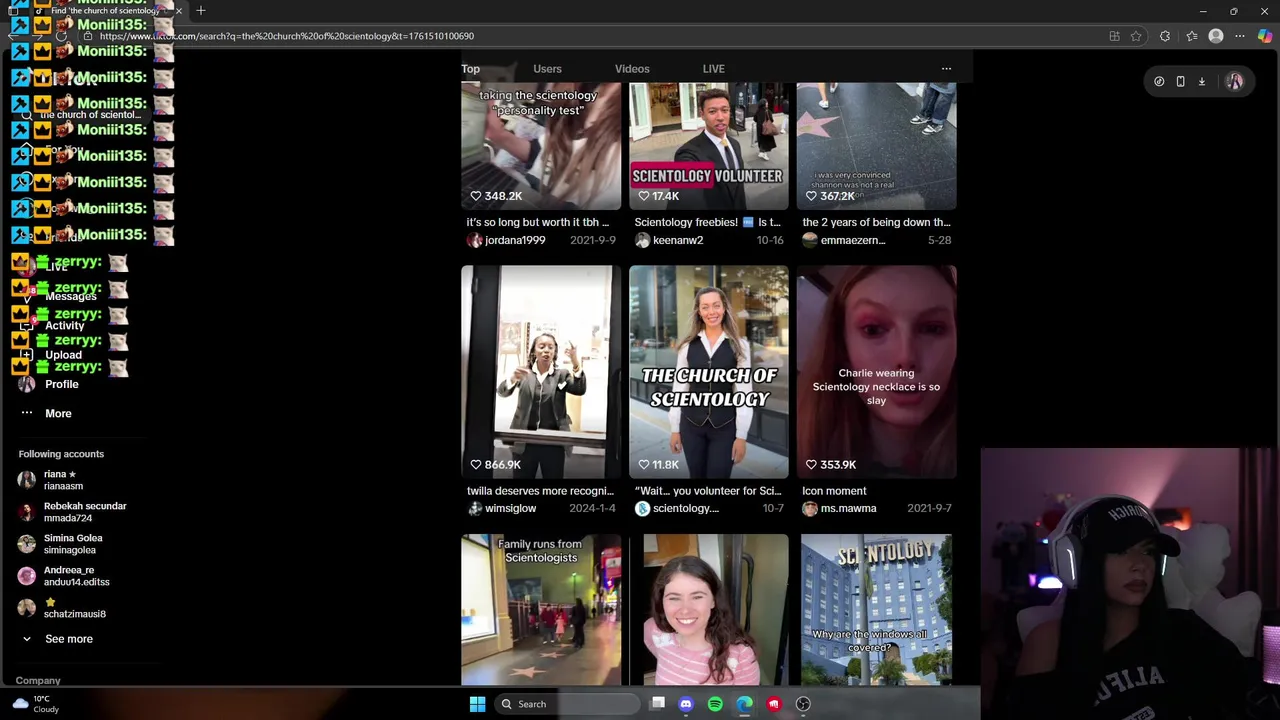Screen dimensions: 1280x720
Task: Click the phone app icon in TikTok header
Action: (1180, 82)
